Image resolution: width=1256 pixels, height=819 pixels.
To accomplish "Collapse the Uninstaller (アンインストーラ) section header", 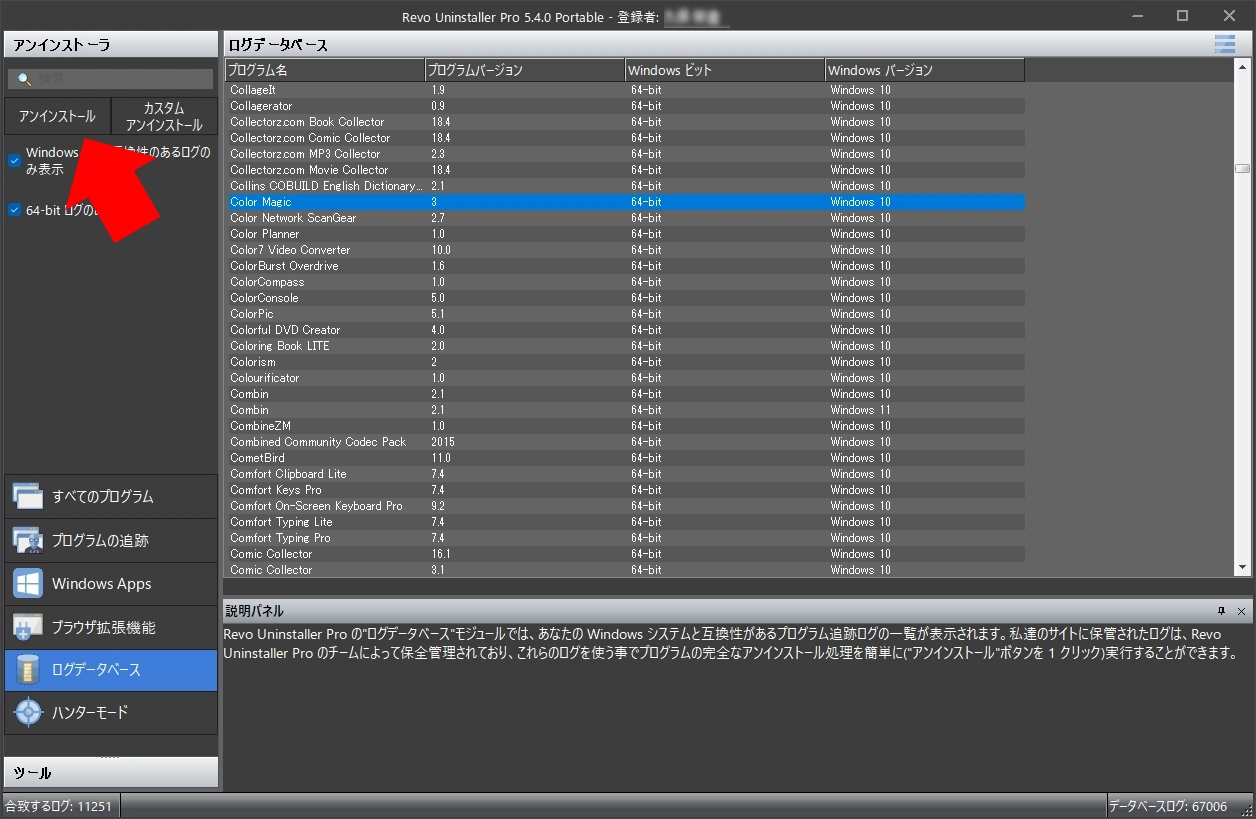I will (111, 45).
